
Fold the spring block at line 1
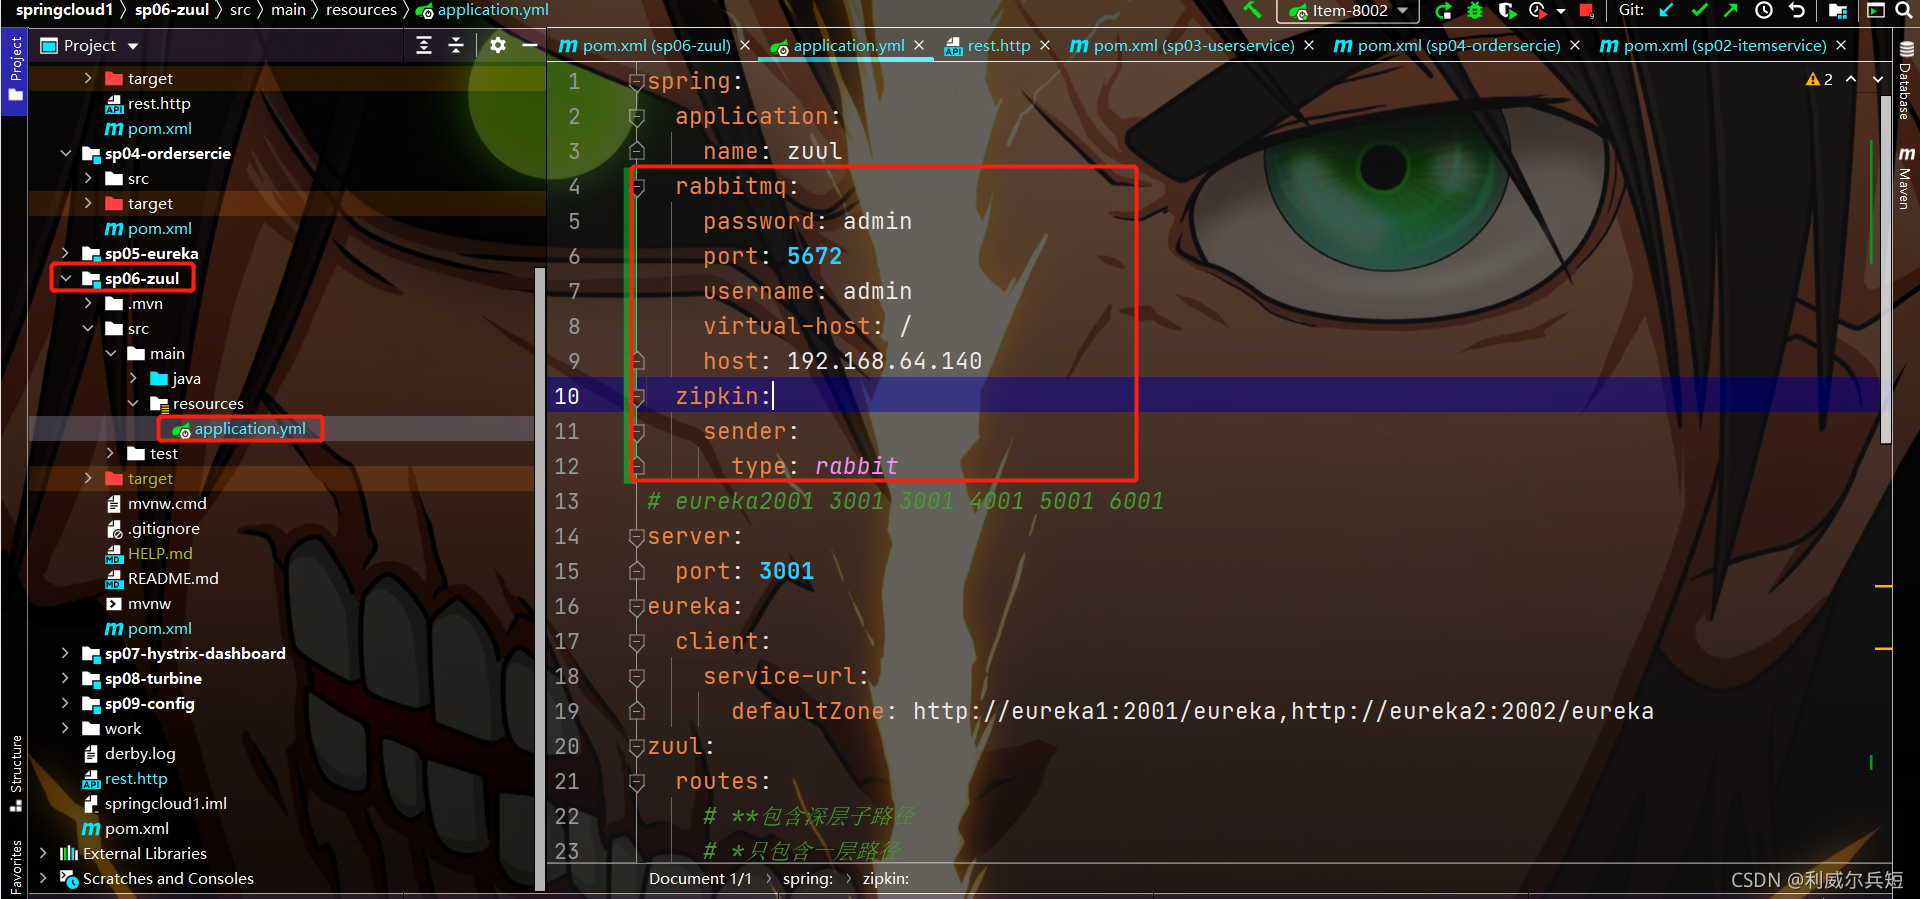pyautogui.click(x=637, y=81)
